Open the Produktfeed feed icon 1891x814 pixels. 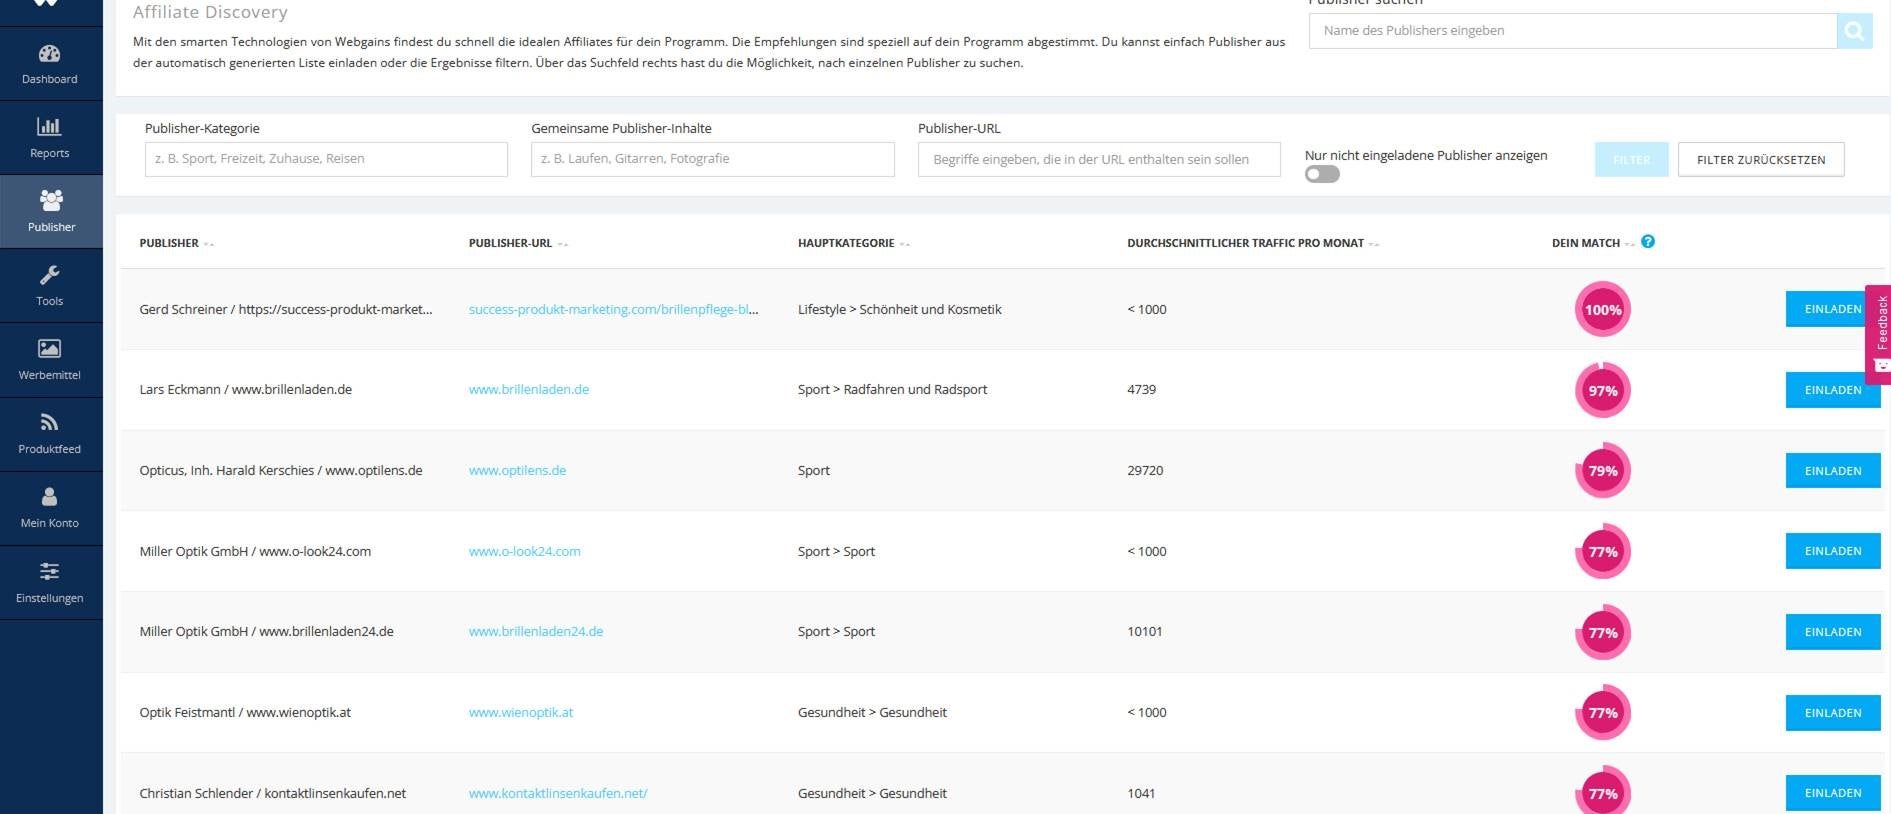pos(49,423)
